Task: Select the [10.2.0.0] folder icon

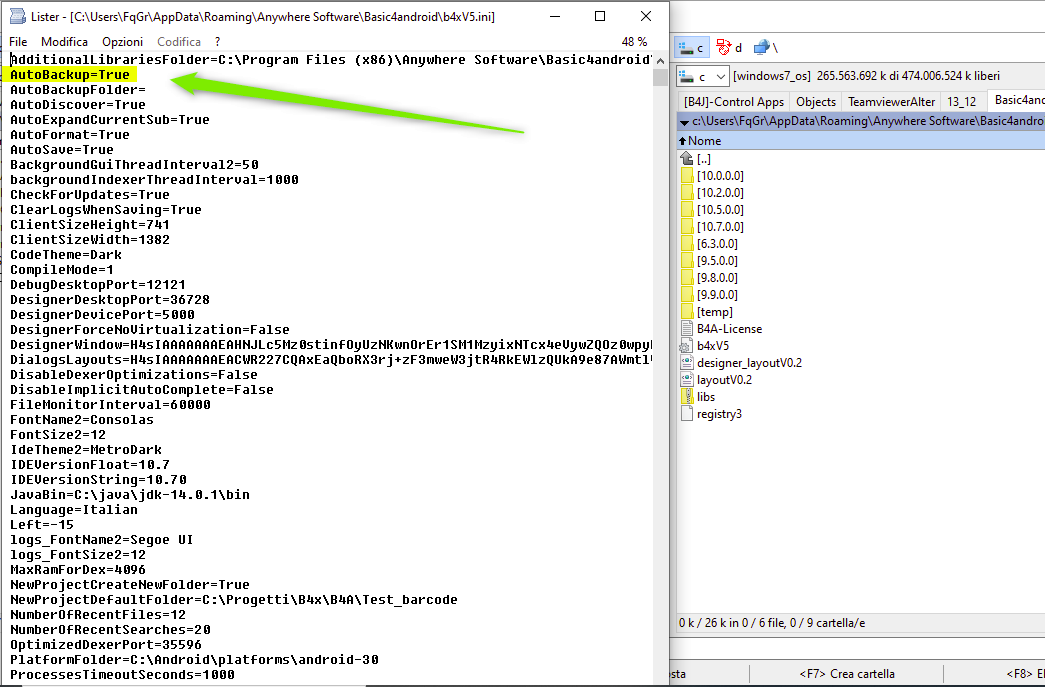Action: coord(687,193)
